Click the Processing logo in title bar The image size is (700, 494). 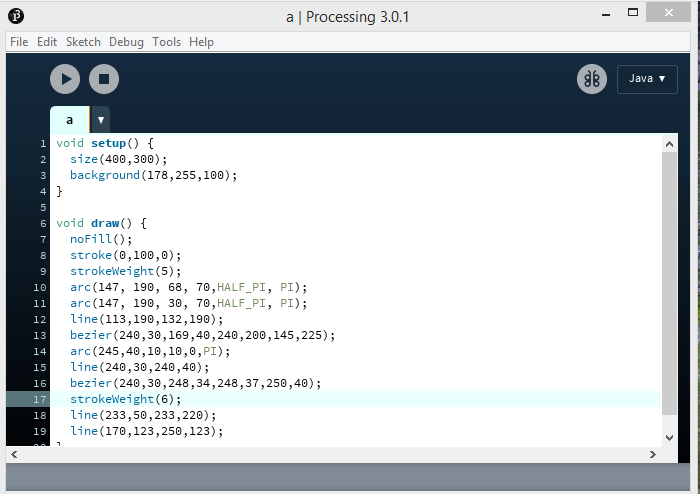(x=16, y=16)
